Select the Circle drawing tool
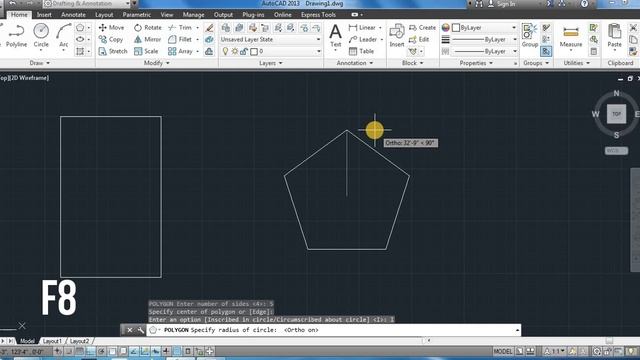The height and width of the screenshot is (360, 640). pos(41,36)
